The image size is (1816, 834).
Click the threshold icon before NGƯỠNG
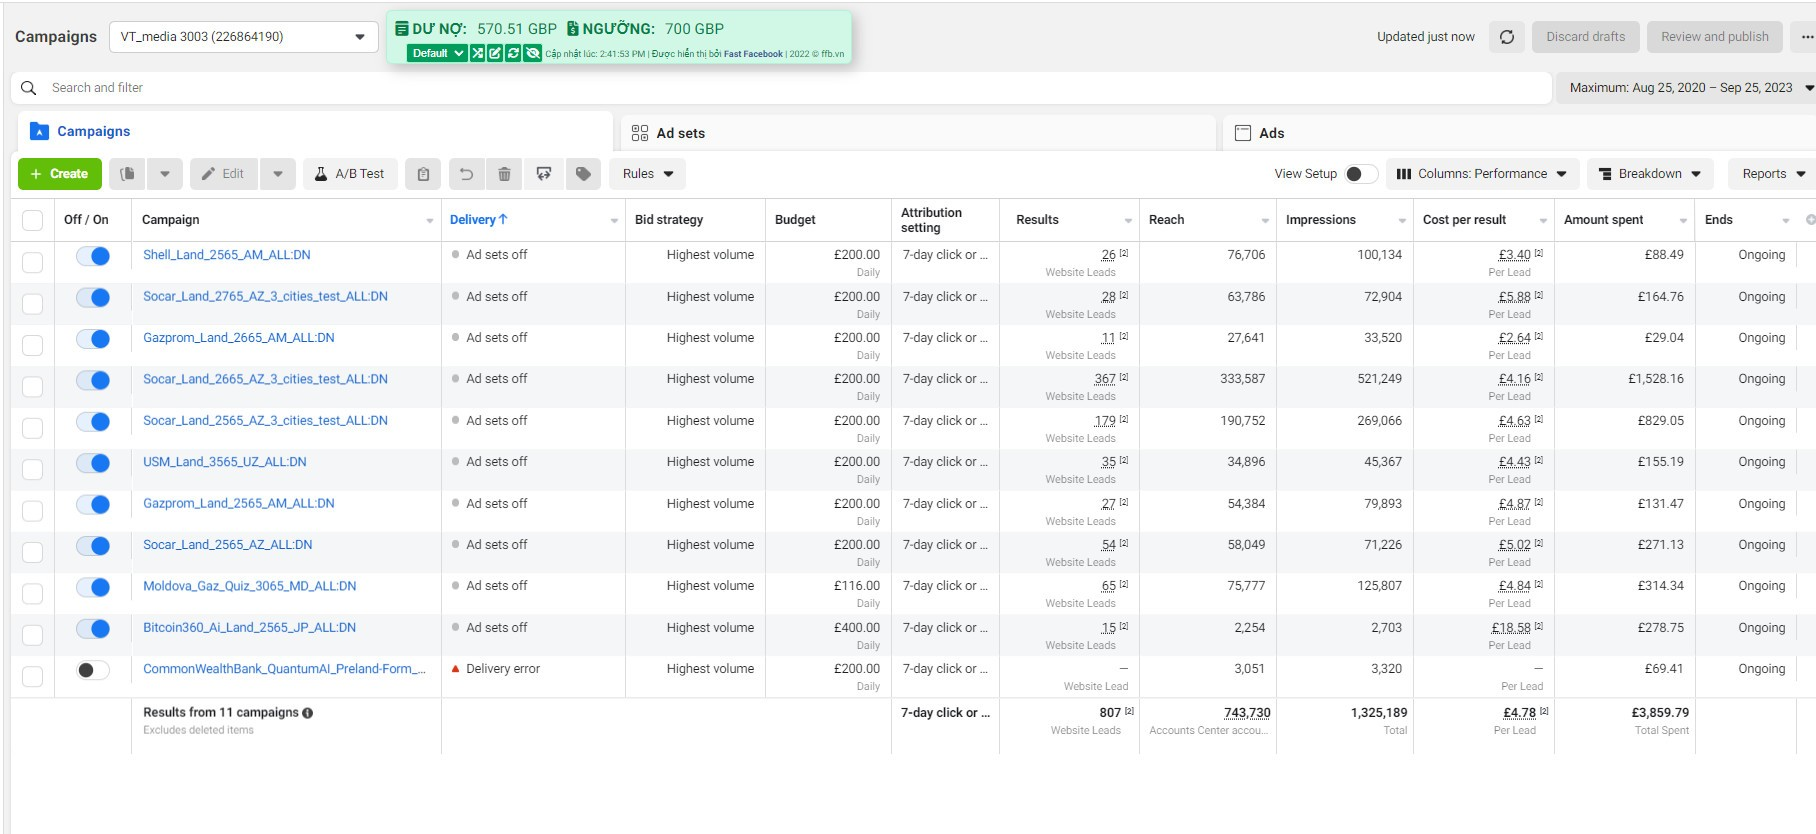click(573, 29)
